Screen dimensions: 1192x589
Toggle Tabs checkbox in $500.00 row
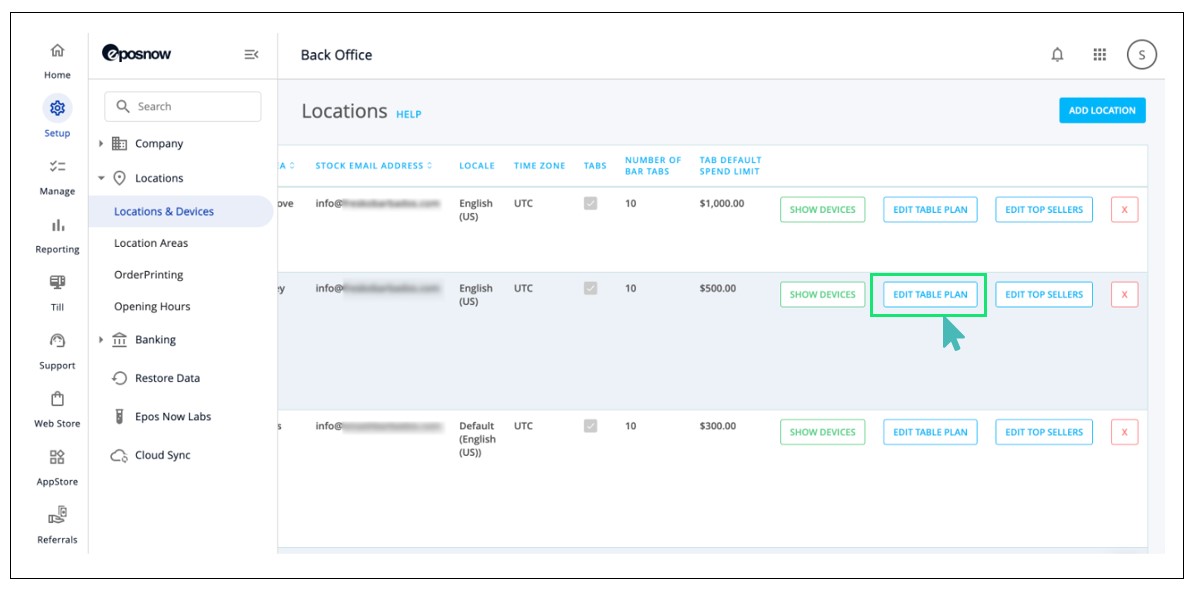[x=590, y=288]
